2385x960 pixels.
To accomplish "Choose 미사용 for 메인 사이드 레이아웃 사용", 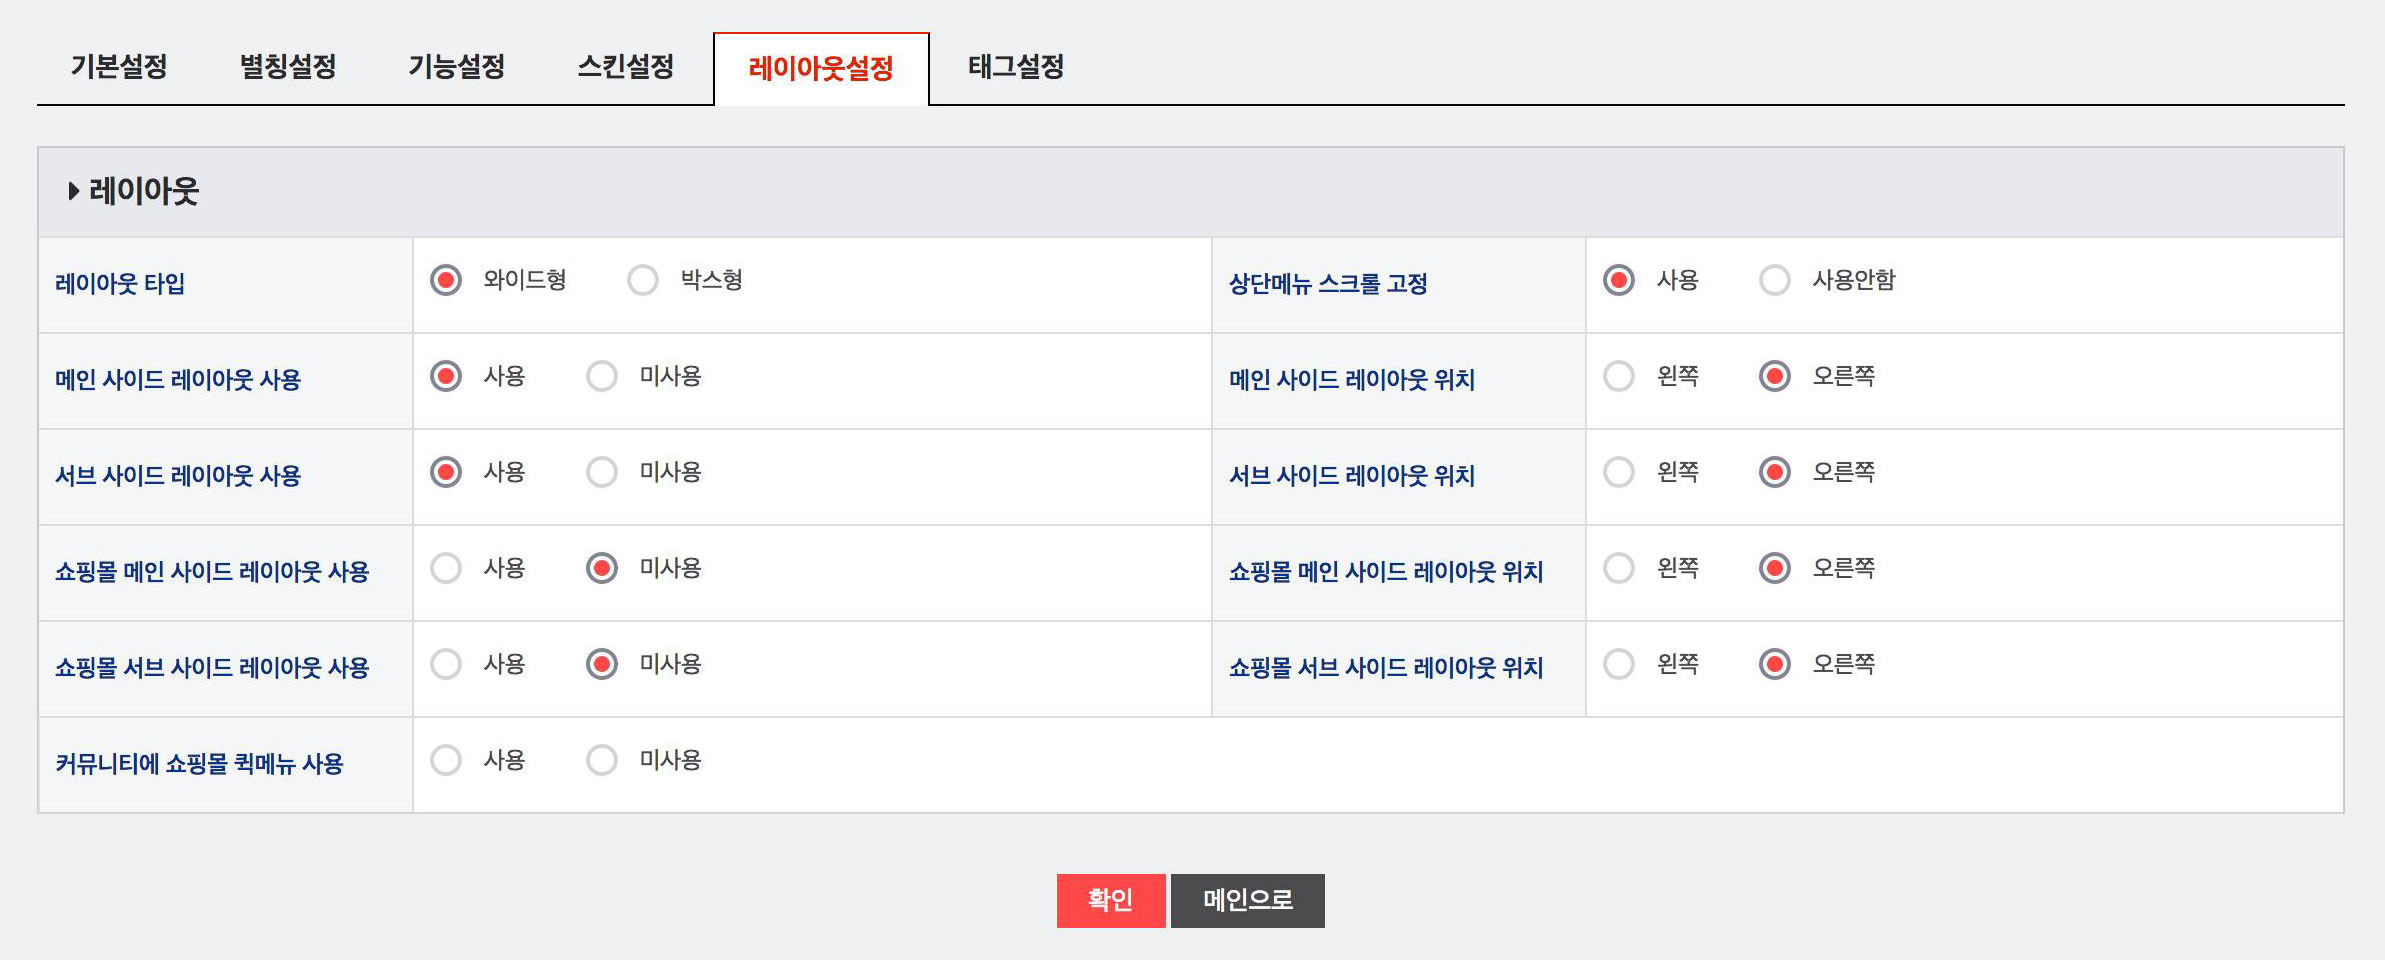I will pos(602,376).
